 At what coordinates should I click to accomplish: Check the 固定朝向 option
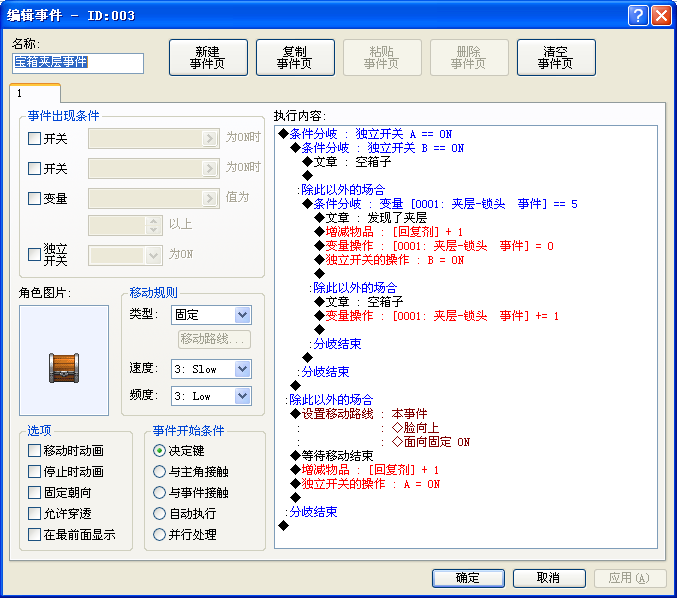[35, 493]
